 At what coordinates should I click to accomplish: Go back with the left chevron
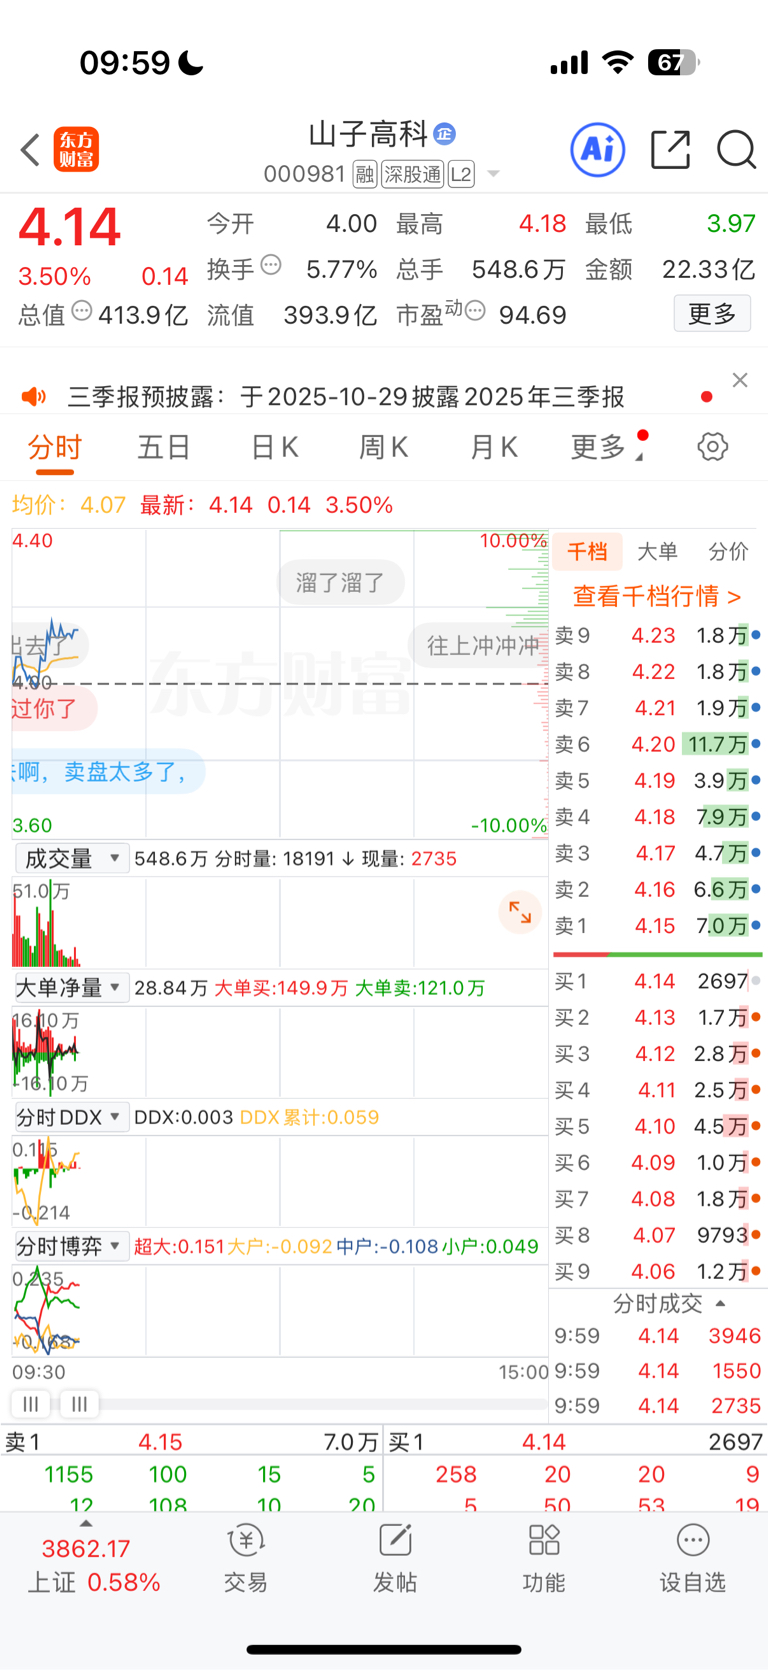[30, 150]
